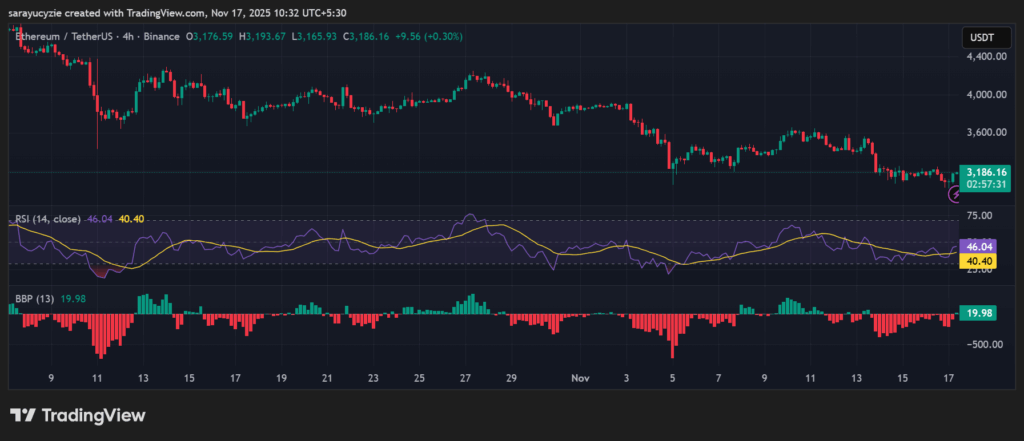Click the purple 46.04 RSI axis label
The width and height of the screenshot is (1024, 441).
[975, 246]
